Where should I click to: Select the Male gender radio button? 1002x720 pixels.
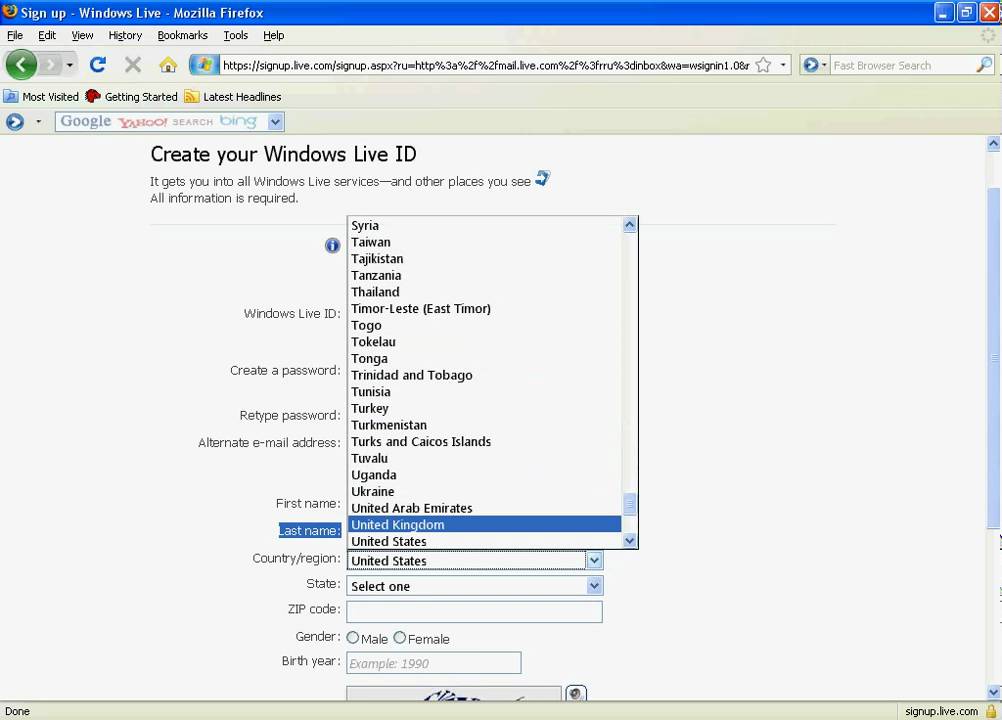tap(353, 638)
